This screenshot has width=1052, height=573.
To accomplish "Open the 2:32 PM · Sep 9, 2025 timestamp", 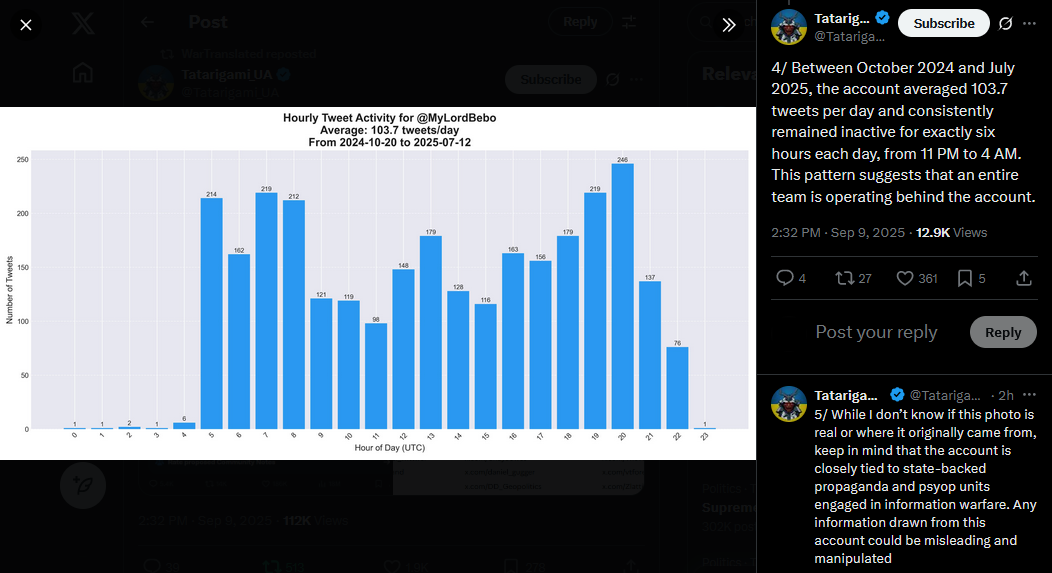I will (x=838, y=233).
